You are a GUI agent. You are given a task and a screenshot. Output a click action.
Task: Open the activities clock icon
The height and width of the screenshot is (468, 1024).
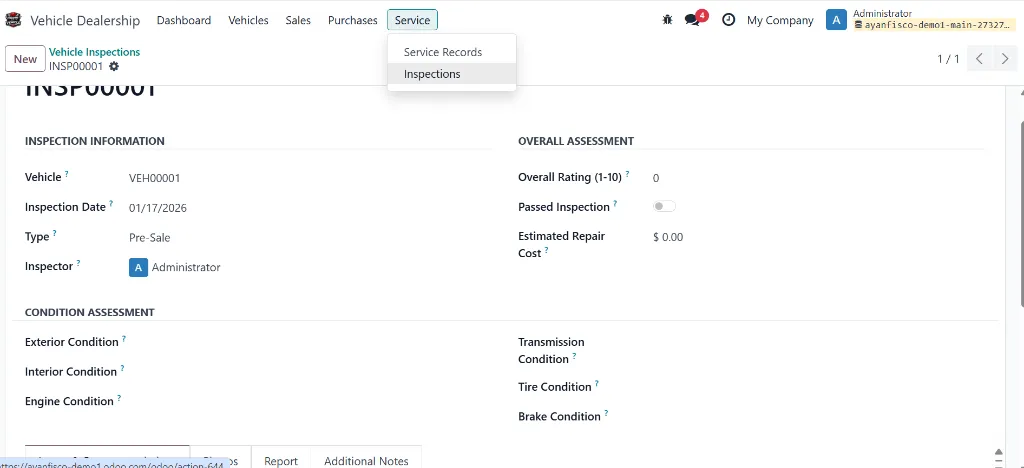coord(728,20)
